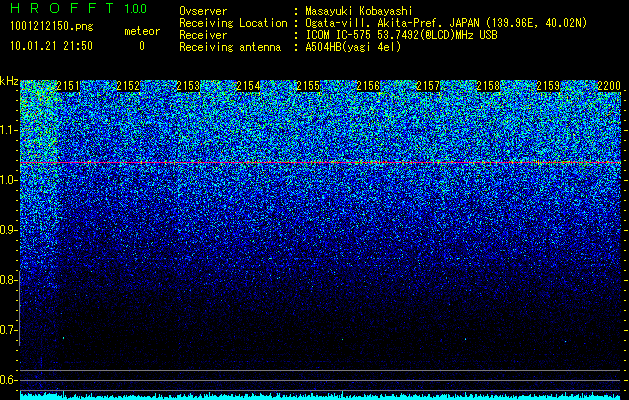This screenshot has width=629, height=400.
Task: Click the 2153 time marker
Action: point(188,86)
